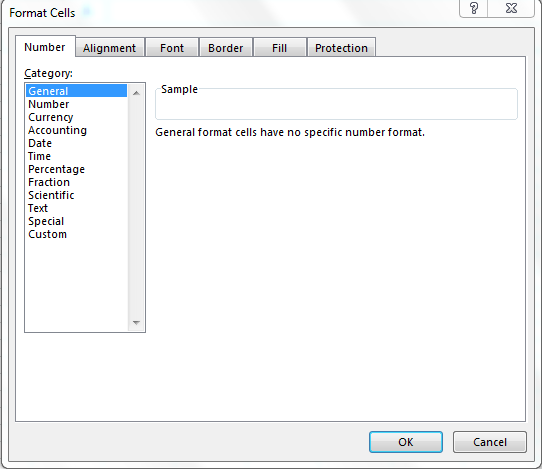Choose the Number category
This screenshot has width=542, height=469.
click(49, 104)
